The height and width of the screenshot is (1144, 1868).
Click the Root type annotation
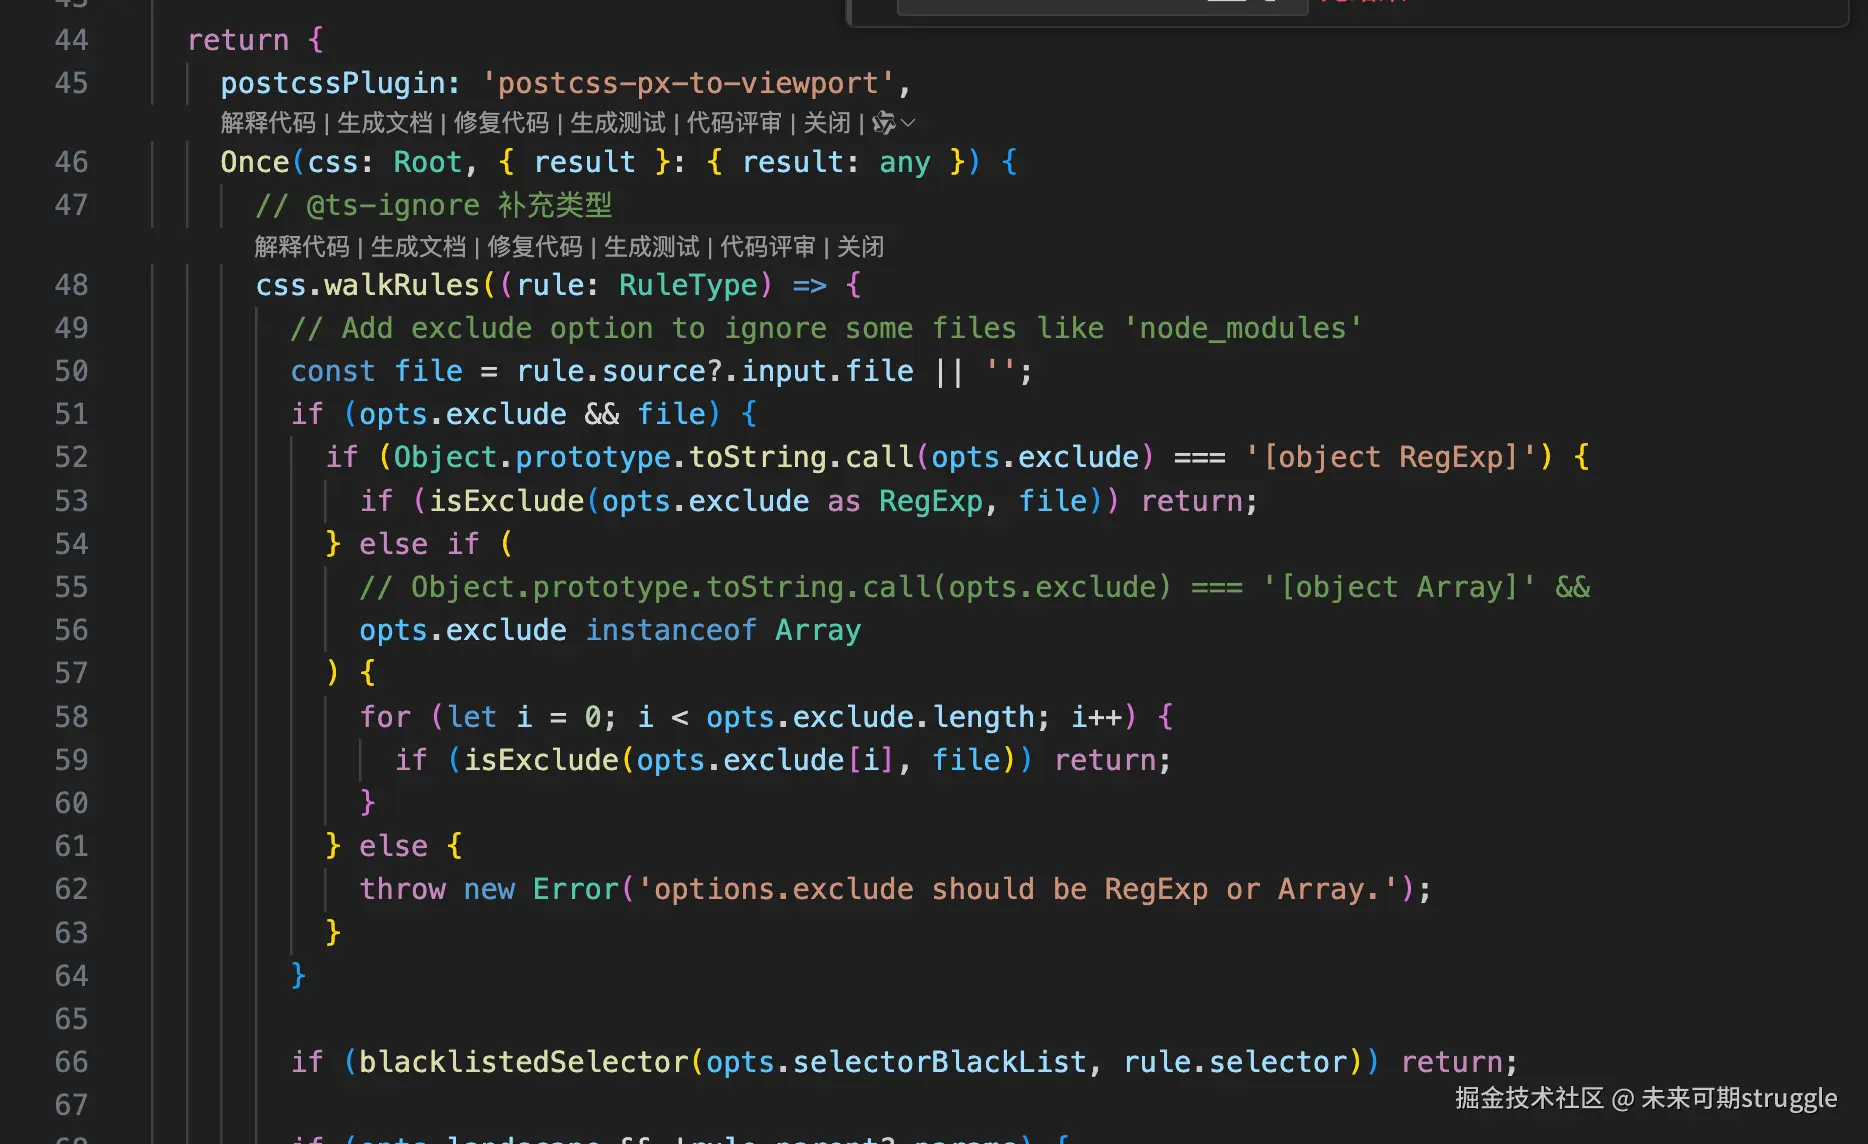pos(428,162)
